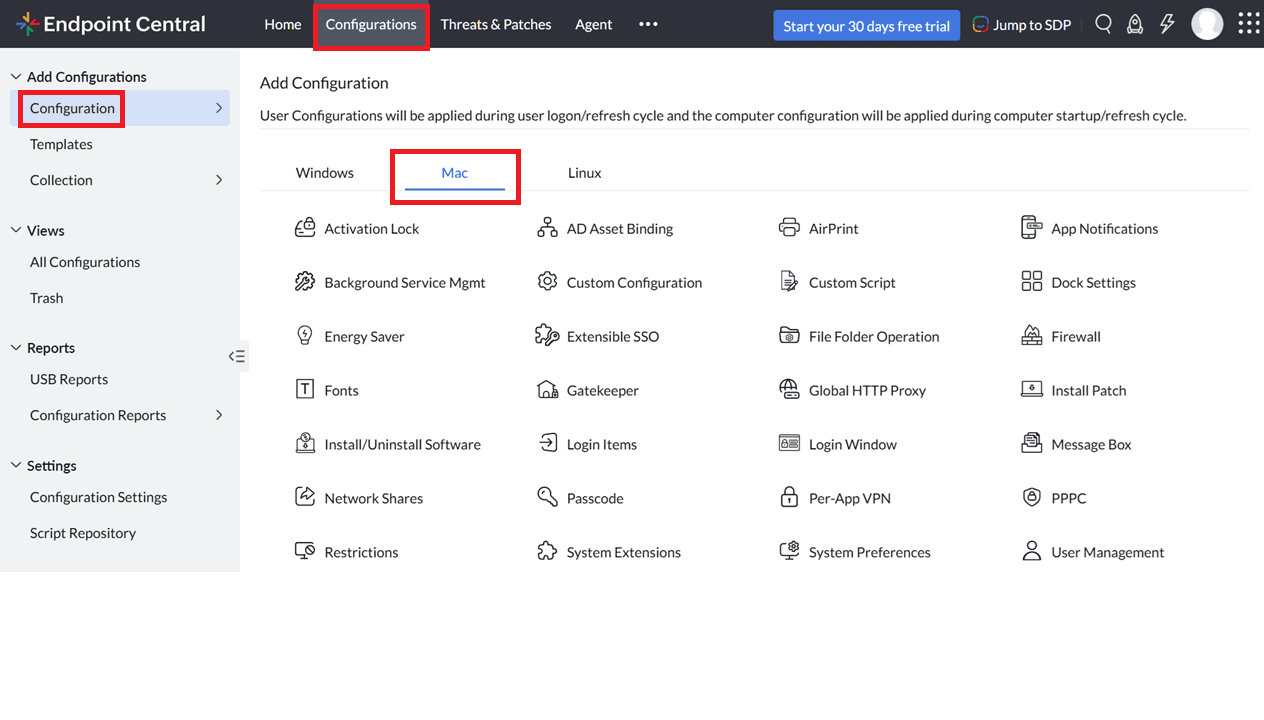Viewport: 1264px width, 720px height.
Task: Switch to the Linux tab
Action: coord(585,173)
